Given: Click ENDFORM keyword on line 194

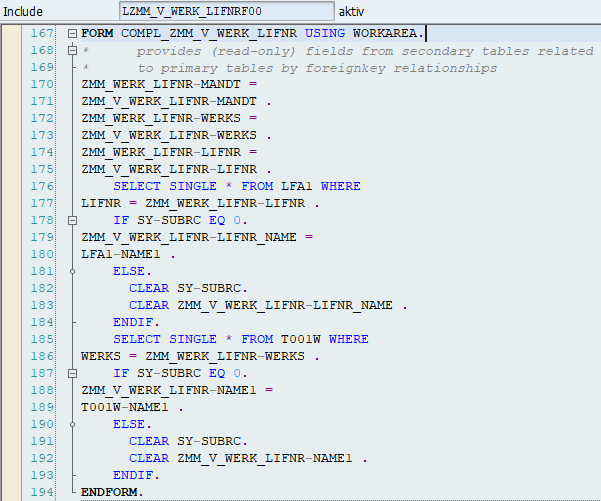Looking at the screenshot, I should pos(109,492).
